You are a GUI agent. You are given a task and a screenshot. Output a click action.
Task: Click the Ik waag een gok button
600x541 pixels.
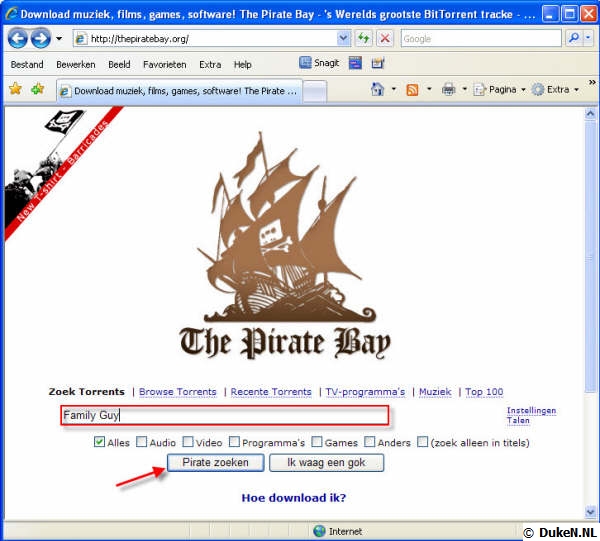click(326, 463)
